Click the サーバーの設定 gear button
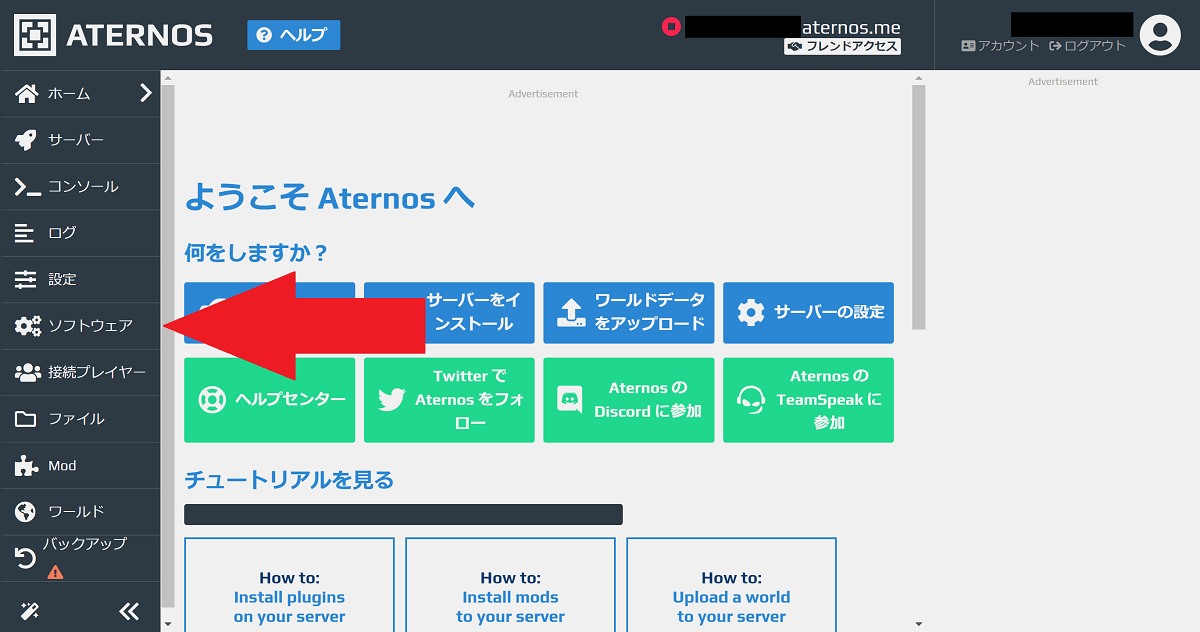Image resolution: width=1200 pixels, height=632 pixels. click(808, 312)
